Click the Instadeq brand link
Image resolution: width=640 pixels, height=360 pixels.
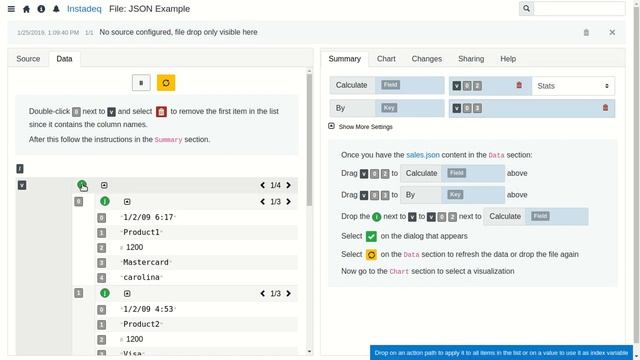click(x=84, y=9)
